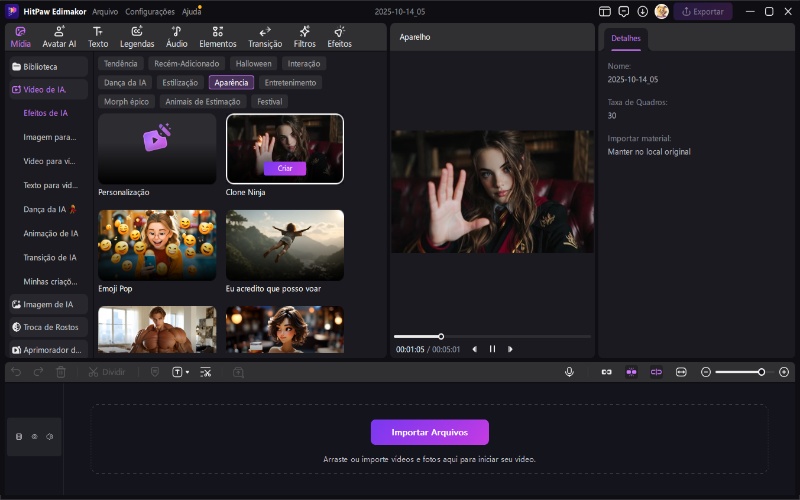Mute the timeline track speaker icon

point(49,436)
